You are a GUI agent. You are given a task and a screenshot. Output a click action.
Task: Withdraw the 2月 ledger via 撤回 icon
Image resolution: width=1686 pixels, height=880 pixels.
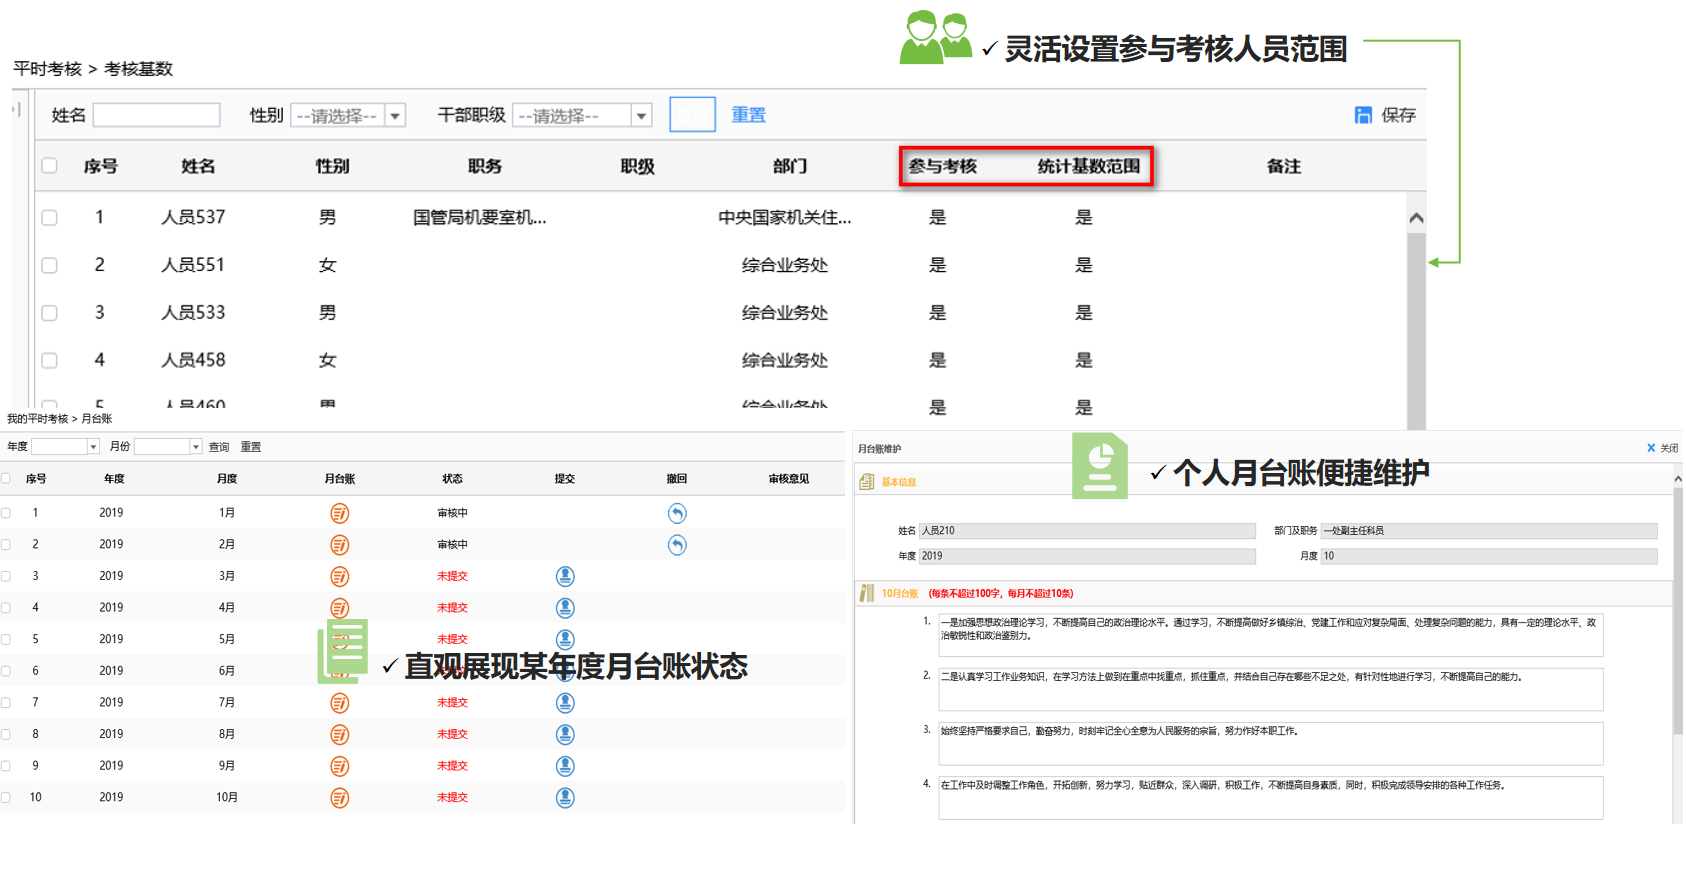(677, 545)
